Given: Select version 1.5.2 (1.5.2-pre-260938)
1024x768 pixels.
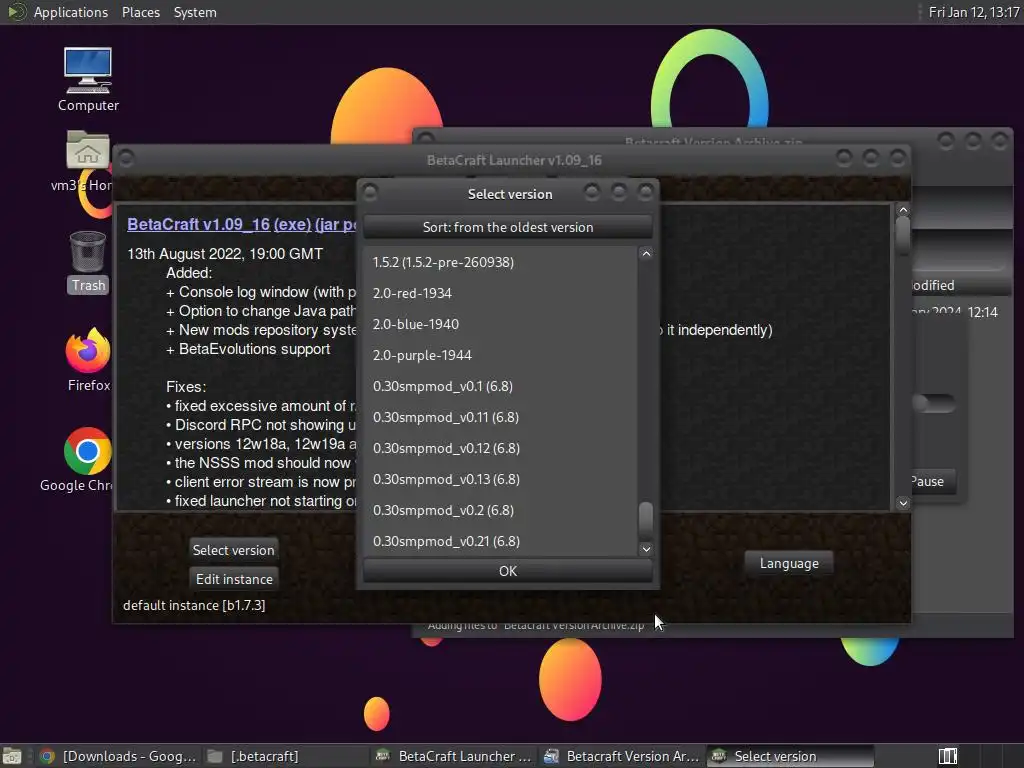Looking at the screenshot, I should tap(500, 262).
